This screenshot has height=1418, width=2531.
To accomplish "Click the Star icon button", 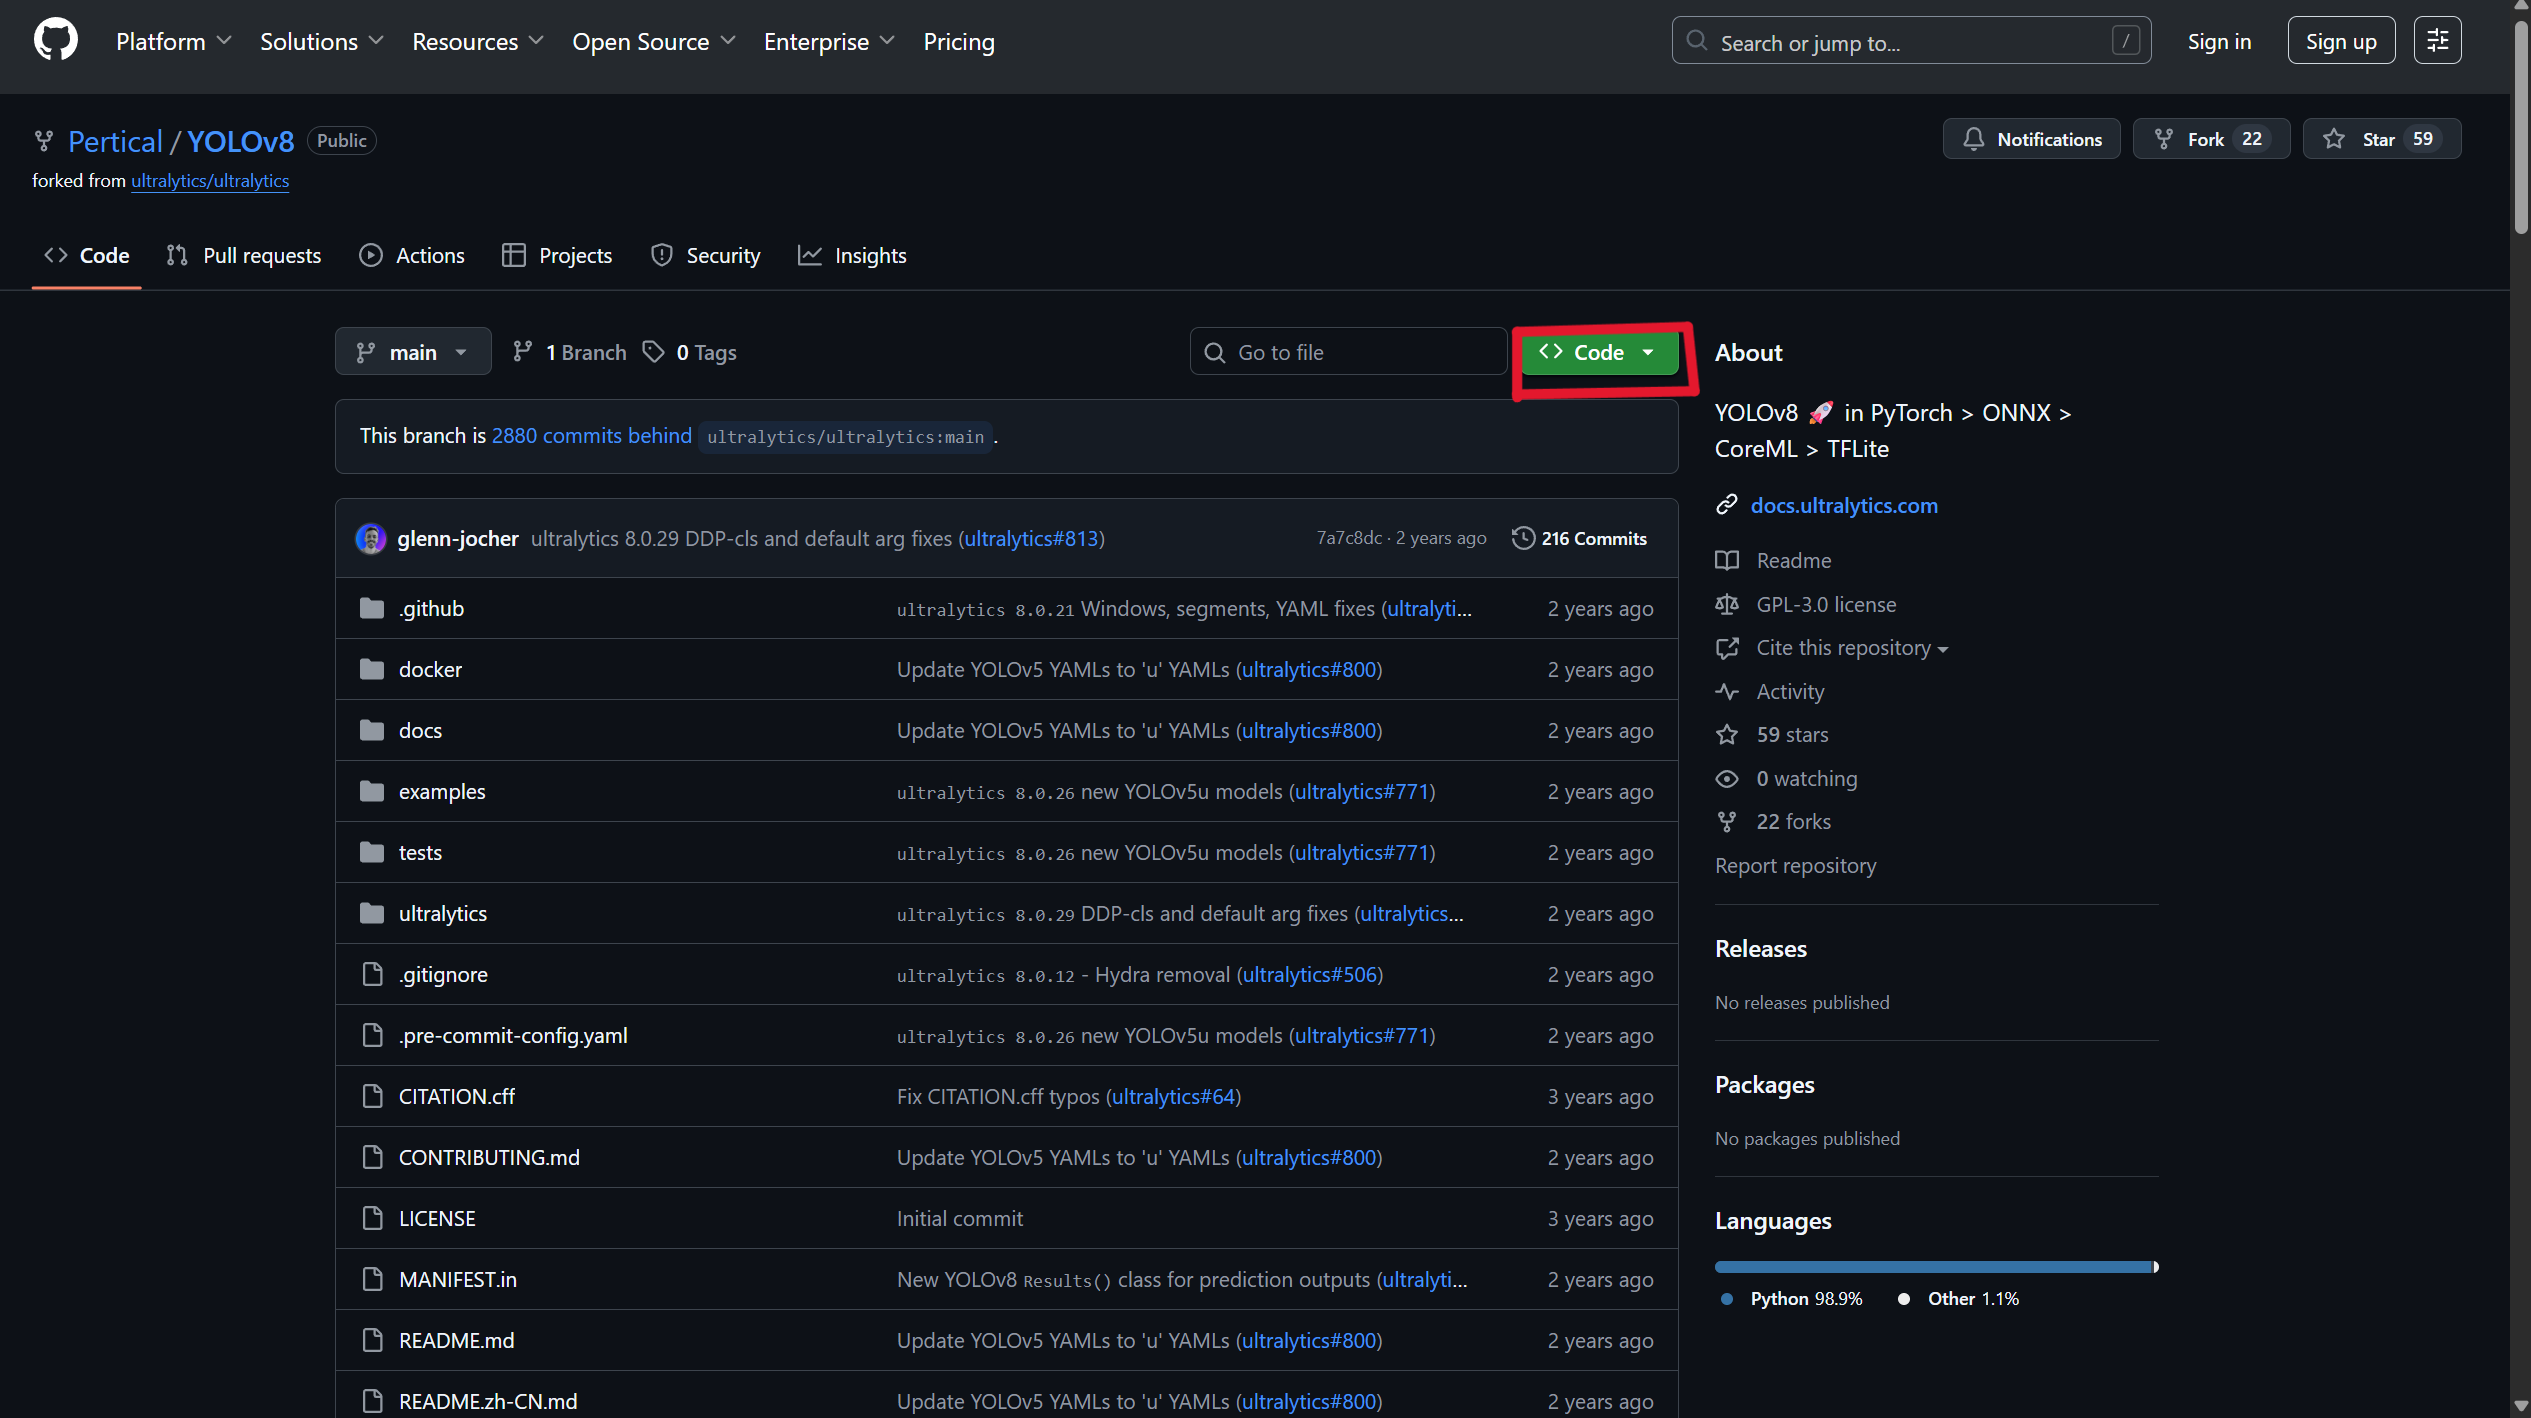I will (x=2334, y=139).
